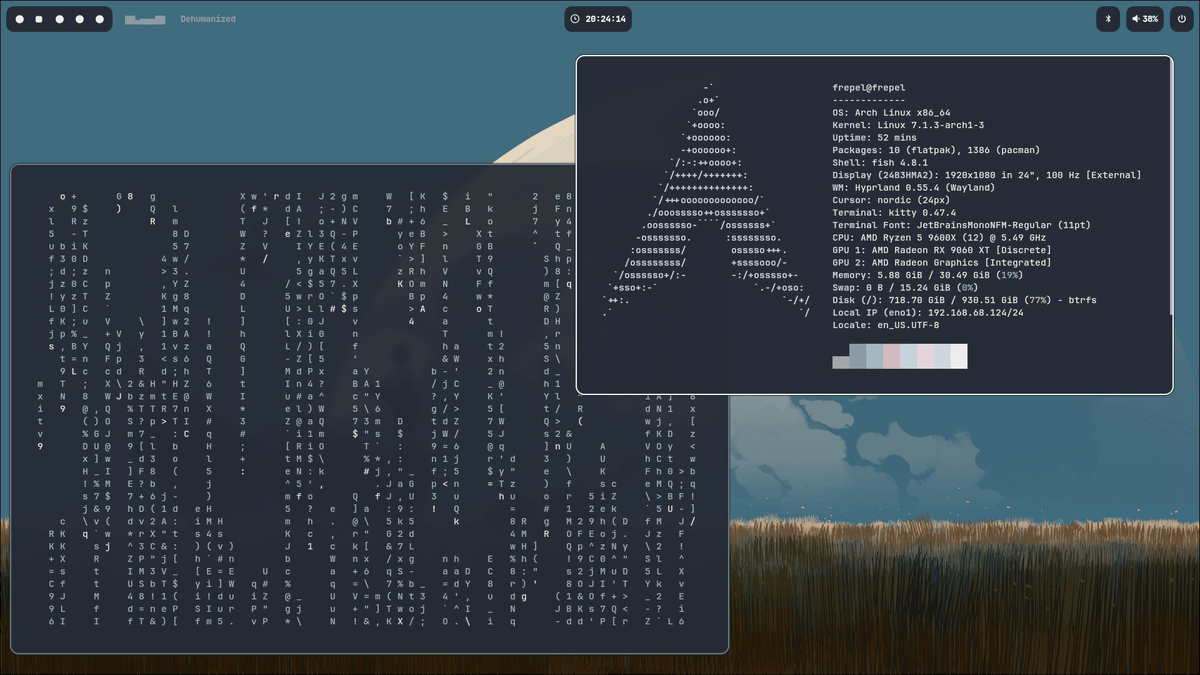Click the clock icon beside 20:24:14

pyautogui.click(x=575, y=19)
